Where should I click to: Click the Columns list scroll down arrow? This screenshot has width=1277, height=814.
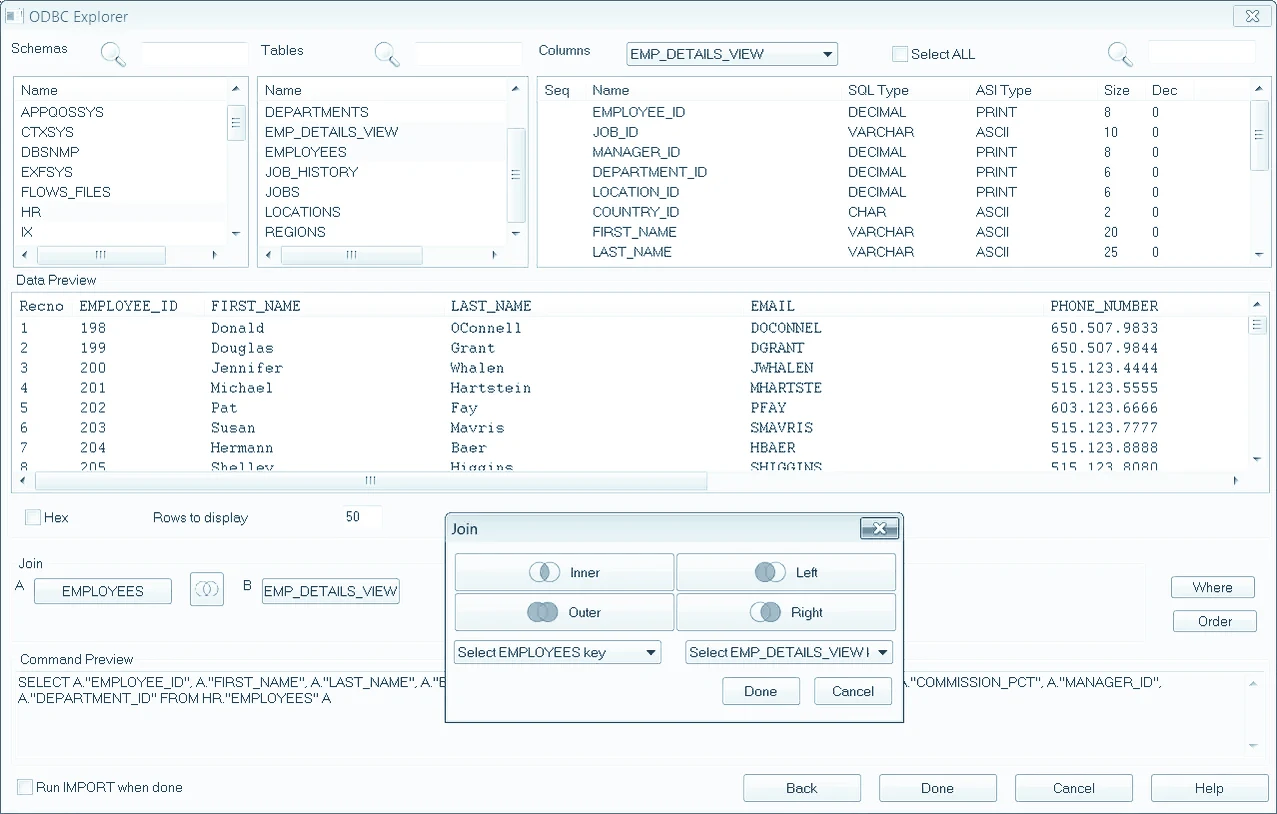tap(1259, 254)
